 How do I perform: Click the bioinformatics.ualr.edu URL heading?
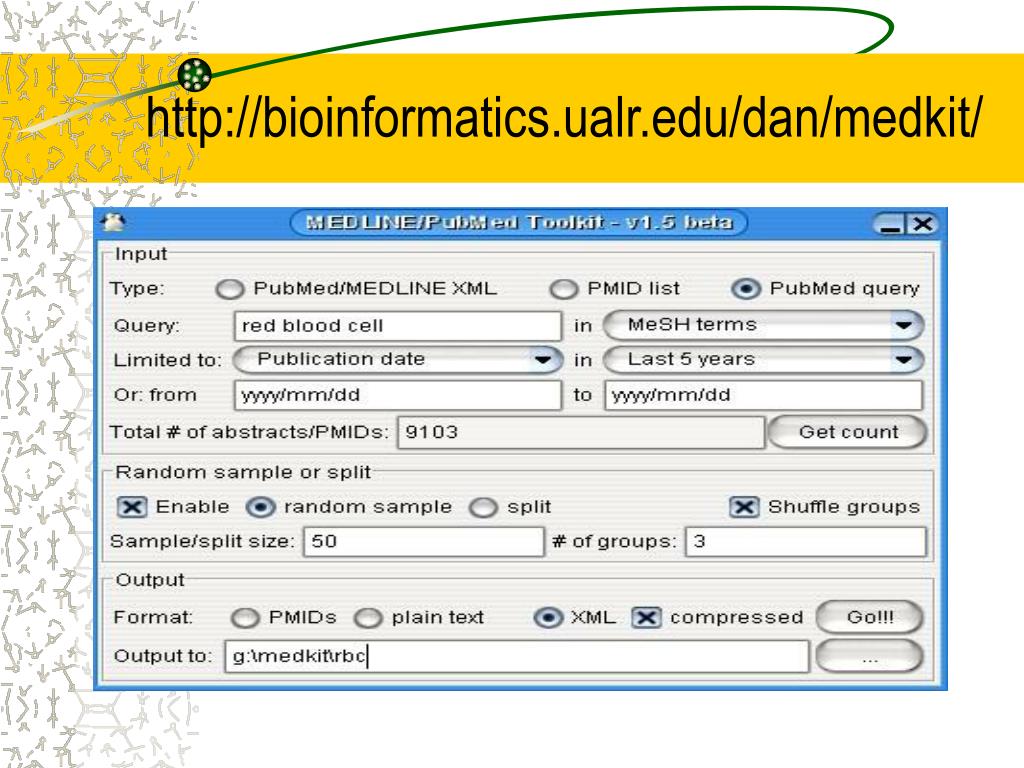pos(564,118)
